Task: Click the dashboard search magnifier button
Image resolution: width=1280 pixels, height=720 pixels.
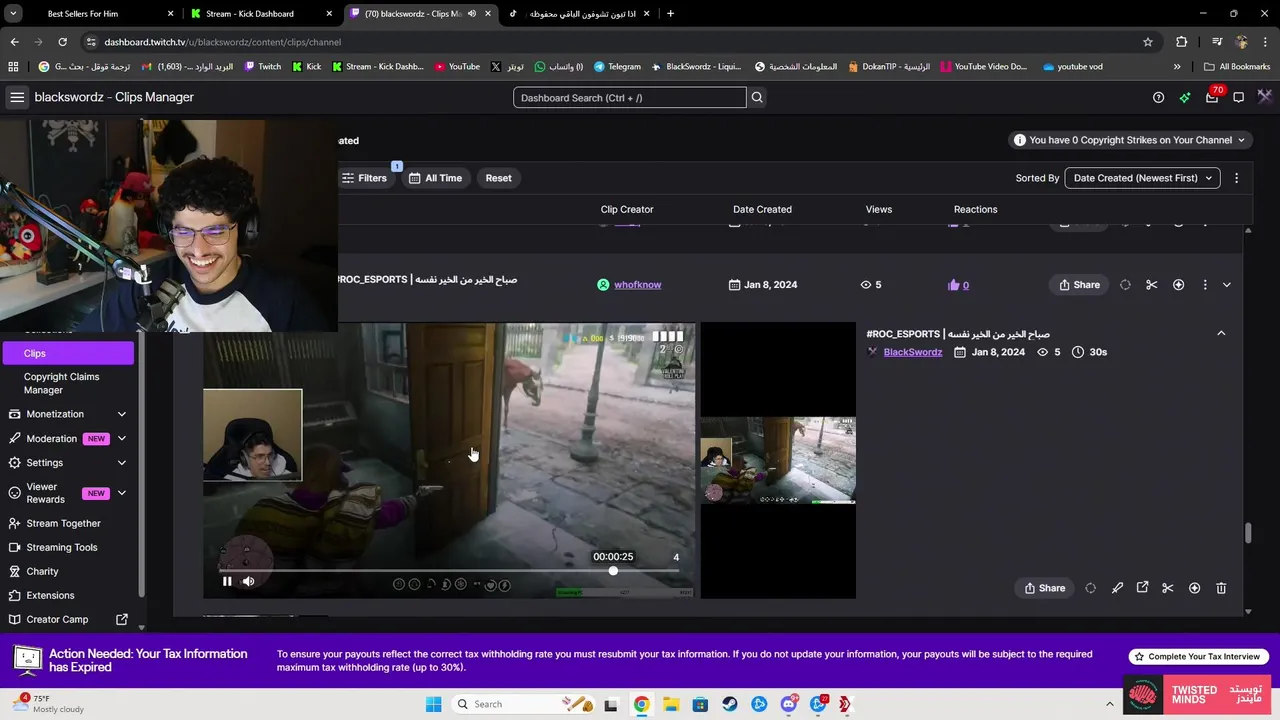Action: pyautogui.click(x=757, y=97)
